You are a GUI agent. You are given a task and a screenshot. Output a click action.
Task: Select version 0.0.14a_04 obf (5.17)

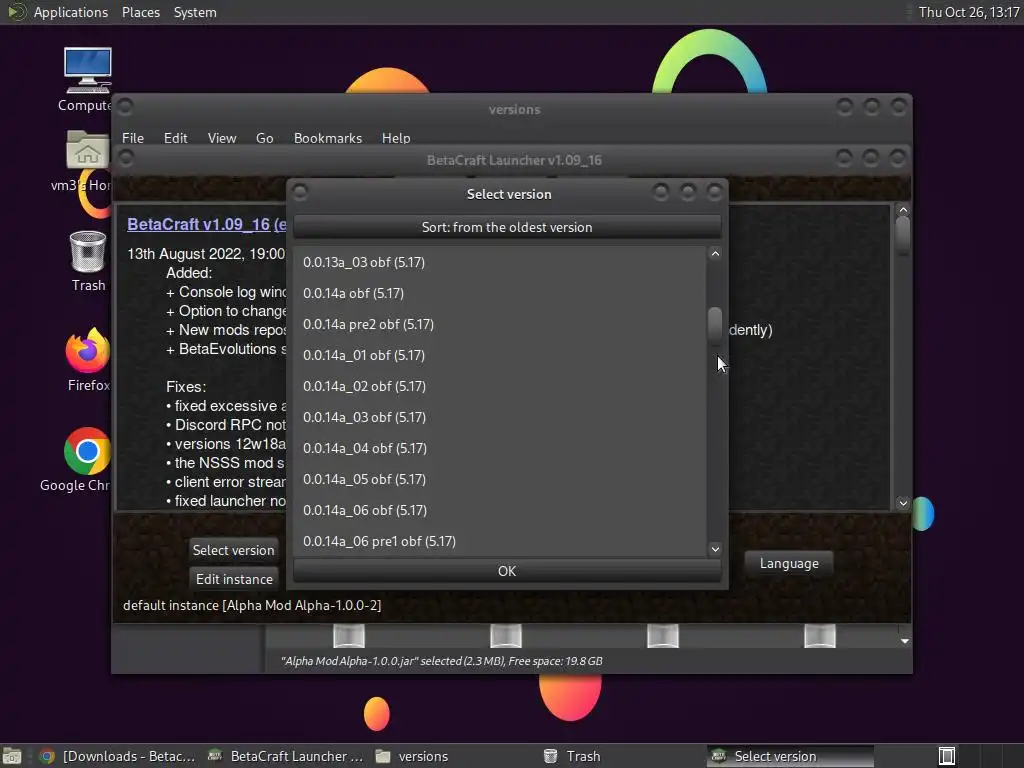[500, 448]
